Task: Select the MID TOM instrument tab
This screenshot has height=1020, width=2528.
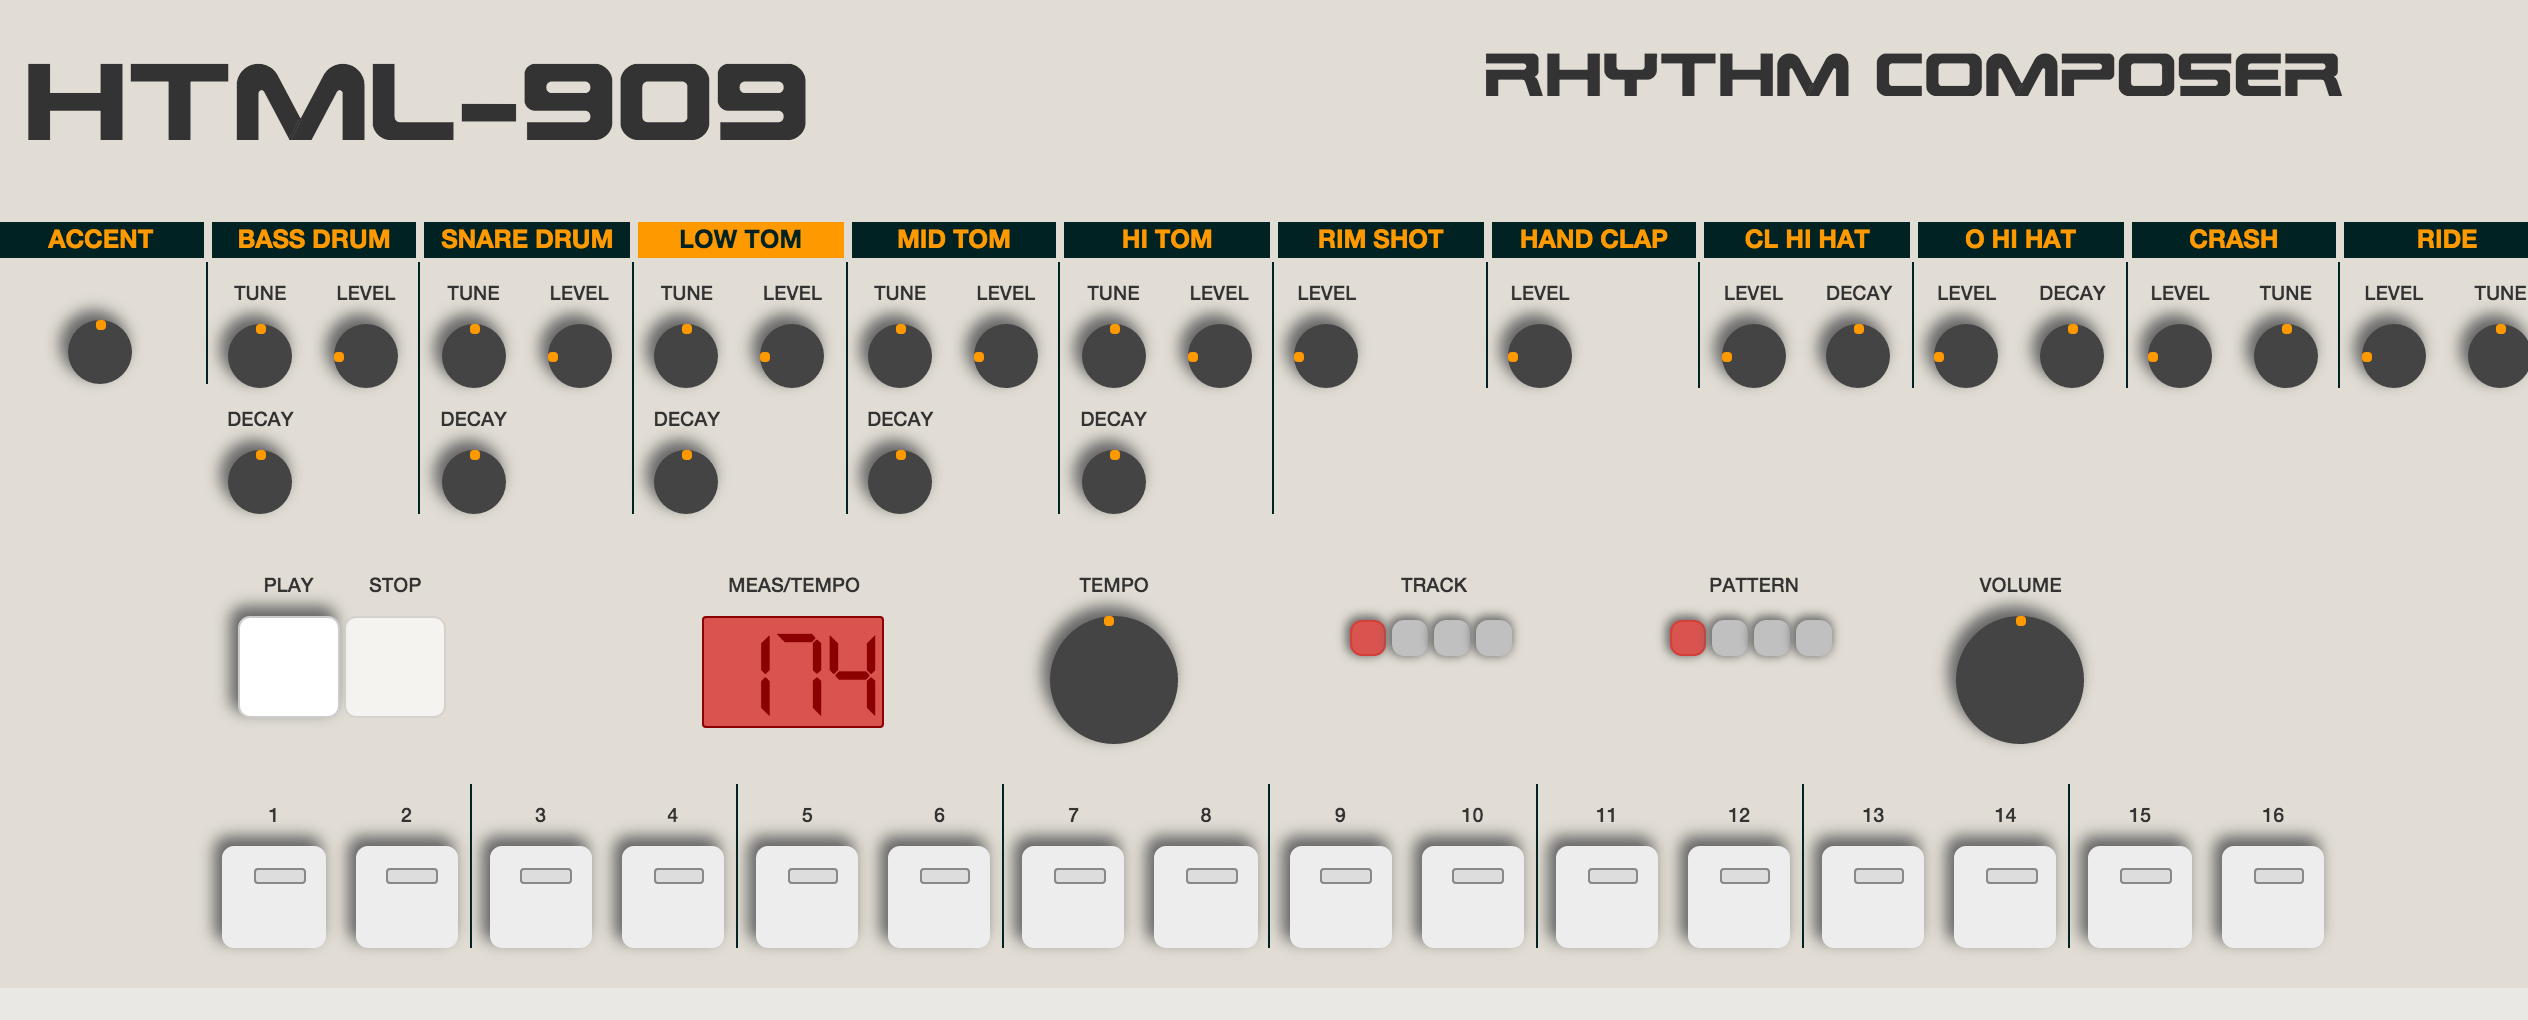Action: tap(954, 240)
